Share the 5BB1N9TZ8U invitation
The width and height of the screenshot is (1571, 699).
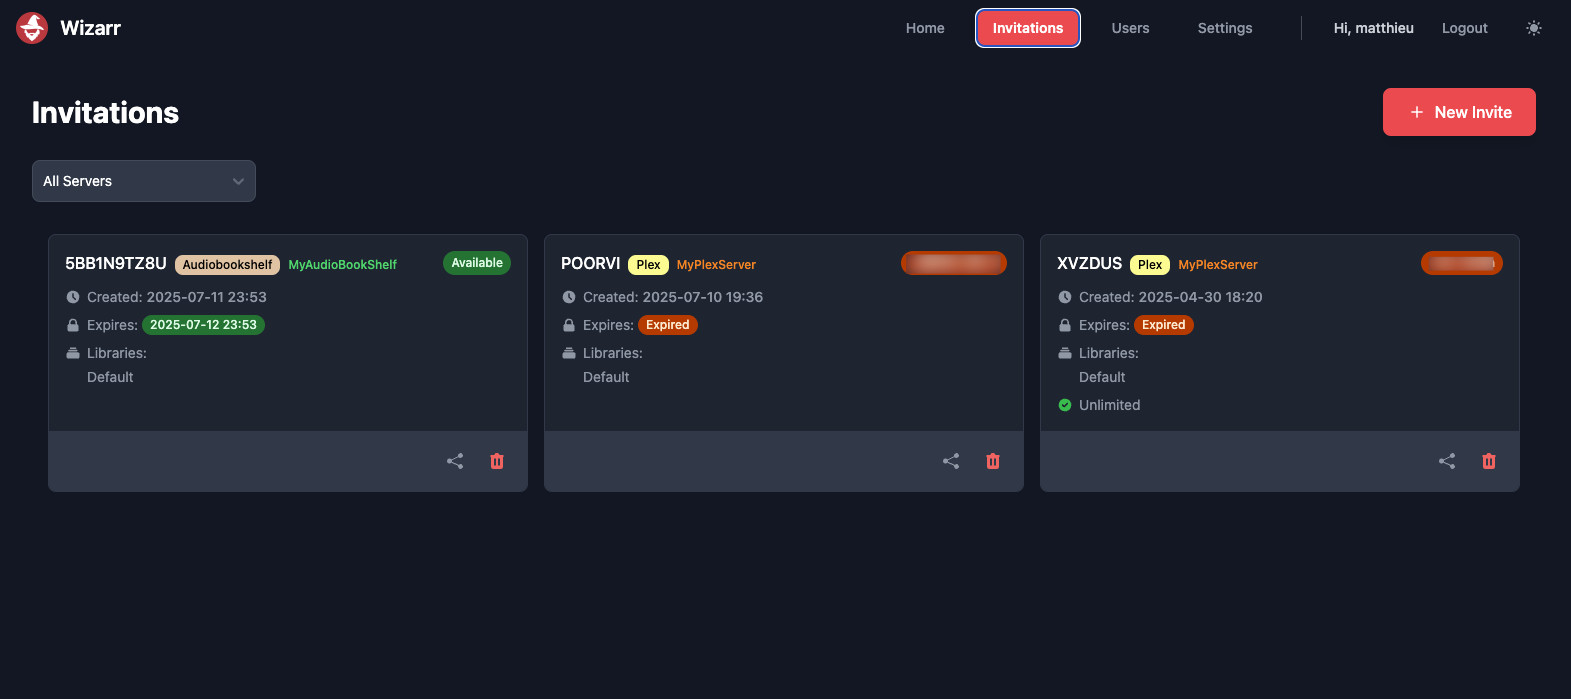[455, 461]
